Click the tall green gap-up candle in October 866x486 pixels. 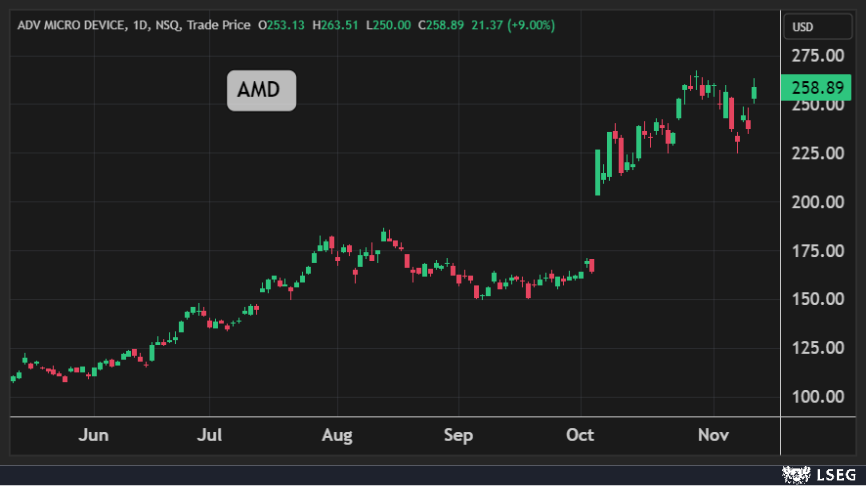click(598, 170)
